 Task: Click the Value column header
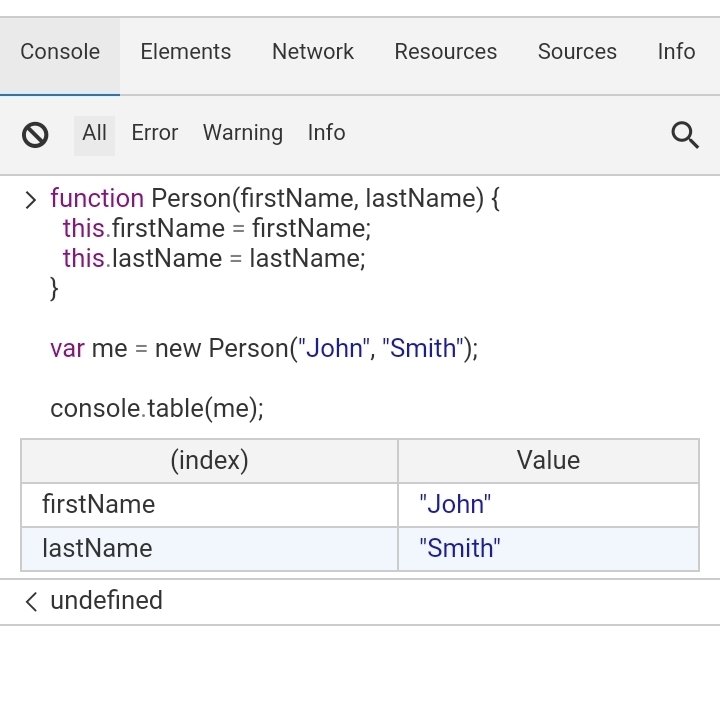(x=548, y=461)
